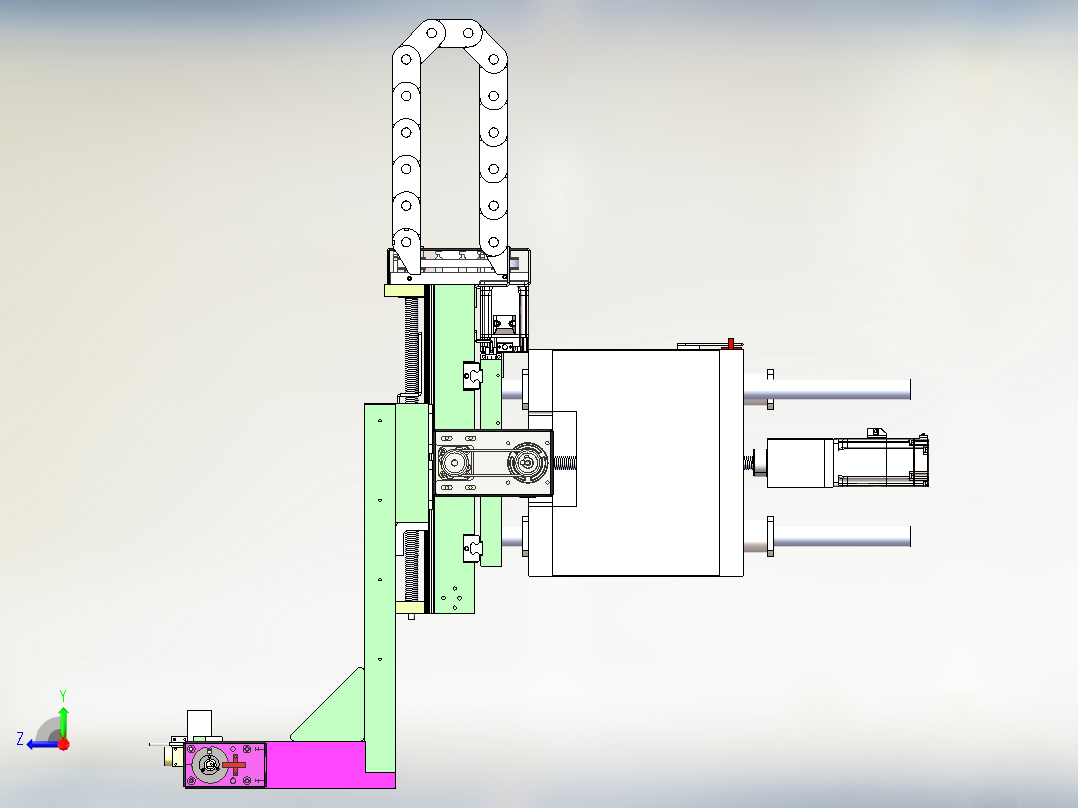The image size is (1078, 808).
Task: Select the belt drive housing with two pulleys
Action: (494, 463)
